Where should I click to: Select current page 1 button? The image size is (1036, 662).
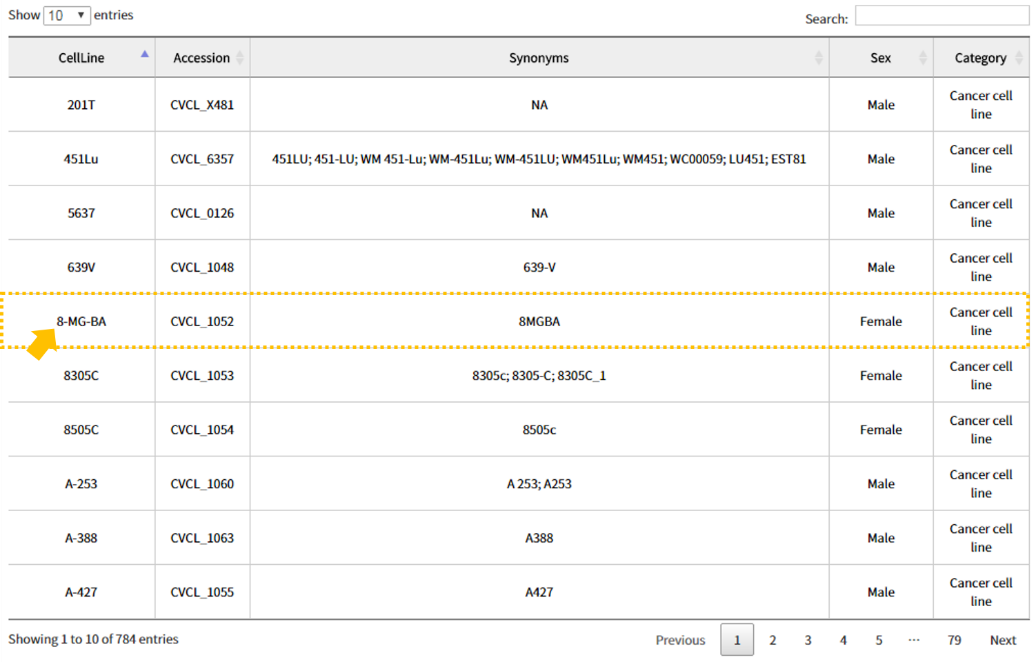tap(737, 640)
